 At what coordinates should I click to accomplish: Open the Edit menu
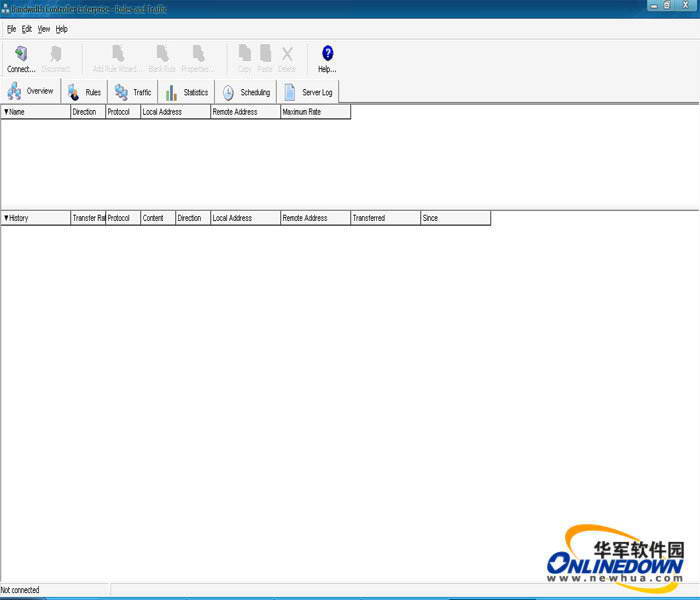click(x=27, y=29)
